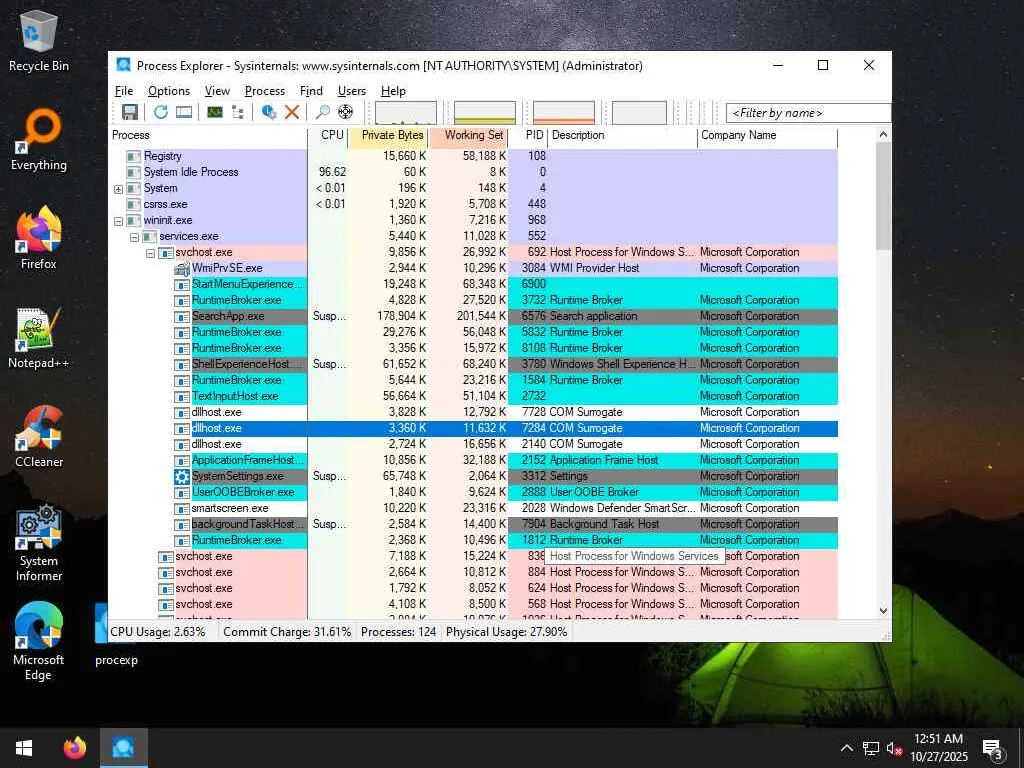The image size is (1024, 768).
Task: Click 'Commit Charge: 31.61%' in status bar
Action: click(287, 632)
